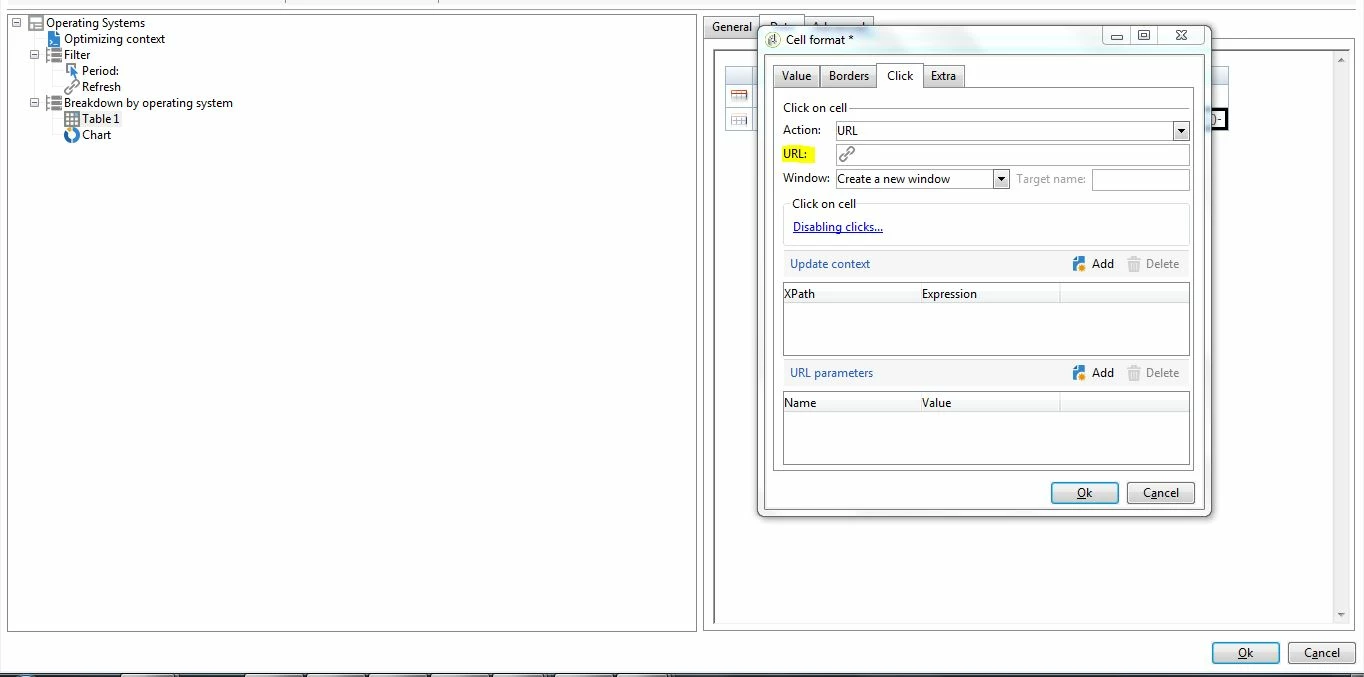1364x677 pixels.
Task: Click the Expression column header
Action: [x=989, y=294]
